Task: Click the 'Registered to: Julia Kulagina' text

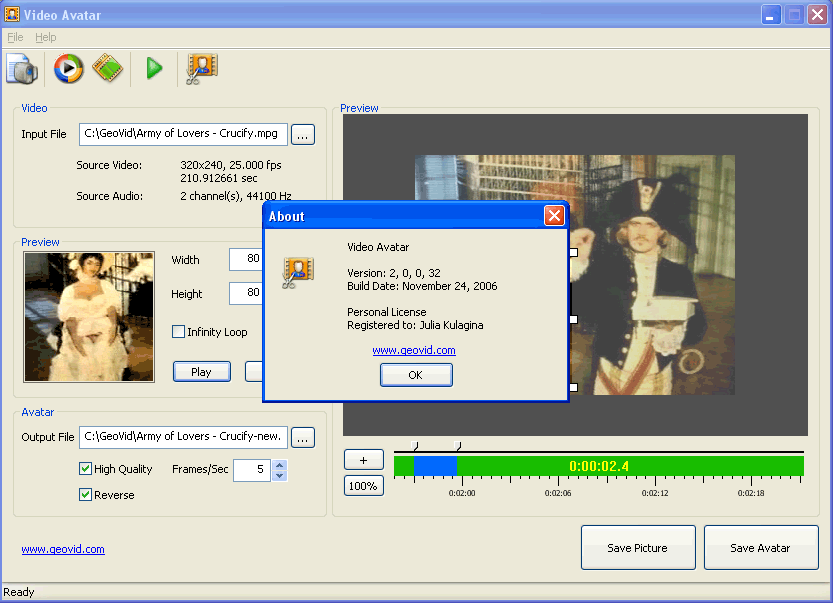Action: coord(415,325)
